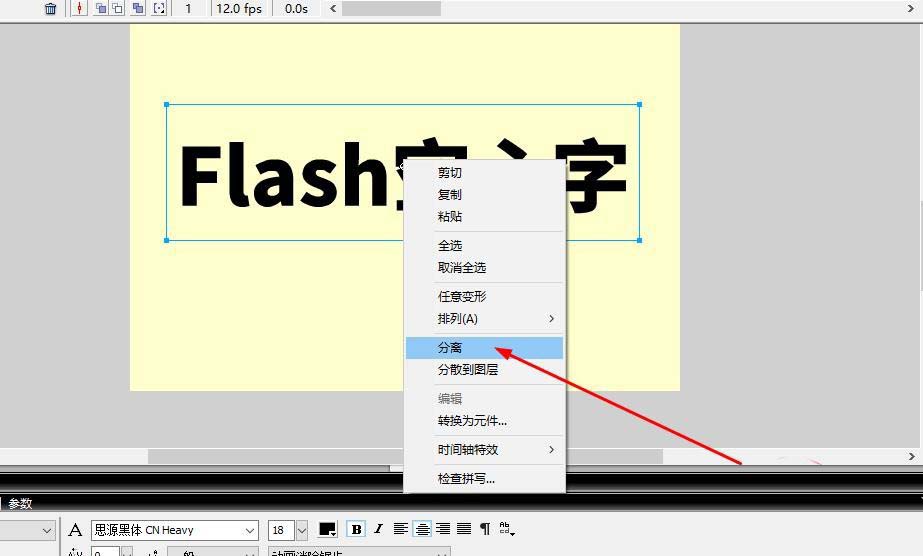Click the bottom-left handle of the text box
The image size is (923, 556).
(x=167, y=240)
